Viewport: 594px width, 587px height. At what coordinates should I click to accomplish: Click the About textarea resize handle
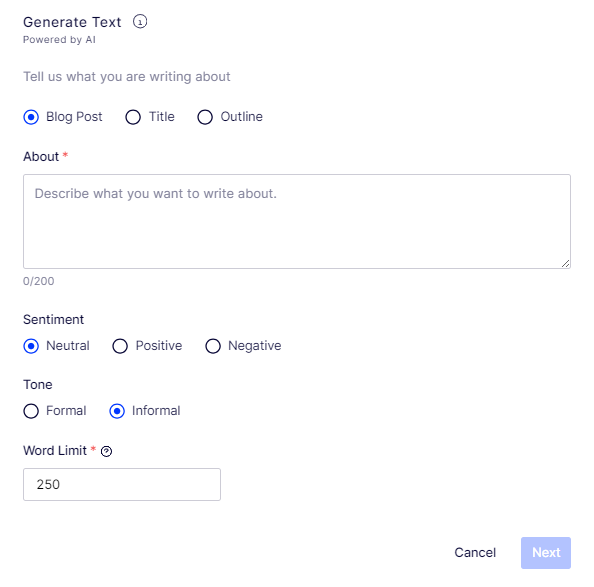[x=565, y=264]
